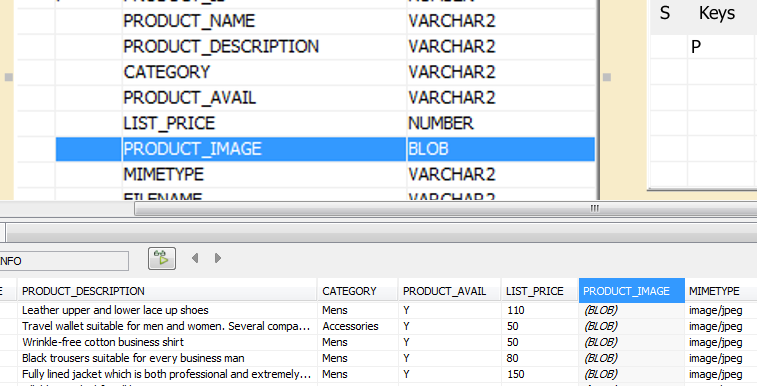Viewport: 757px width, 386px height.
Task: Open the (BLOB) cell for Travel wallet row
Action: [631, 326]
